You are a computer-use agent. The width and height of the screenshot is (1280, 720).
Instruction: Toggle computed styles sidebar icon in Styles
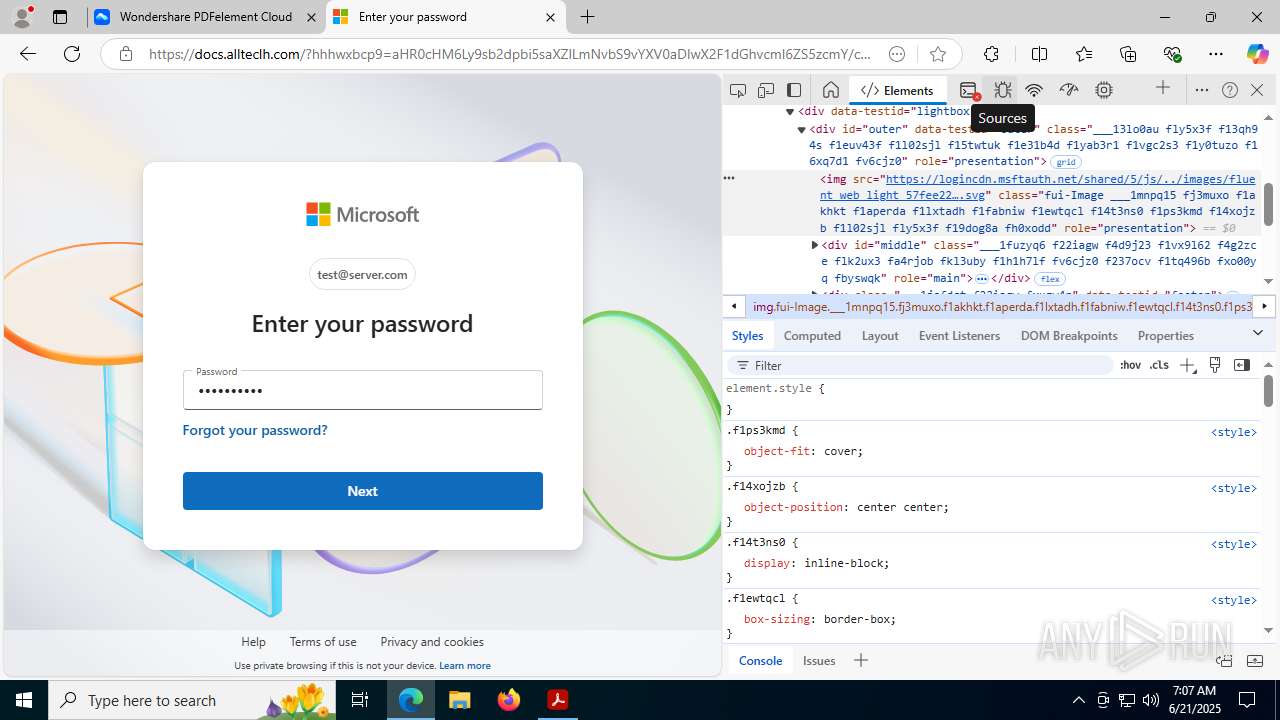(1242, 365)
